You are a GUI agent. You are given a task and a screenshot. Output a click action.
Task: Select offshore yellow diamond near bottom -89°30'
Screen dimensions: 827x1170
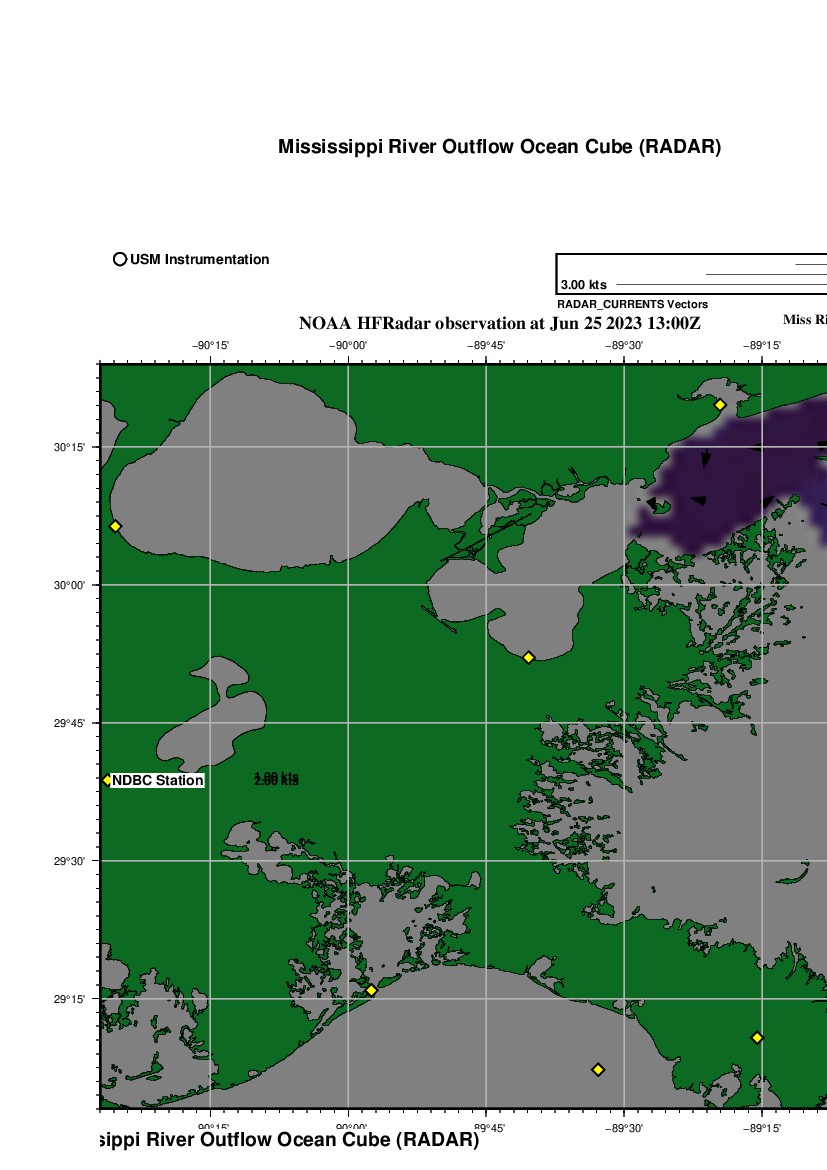(598, 1069)
